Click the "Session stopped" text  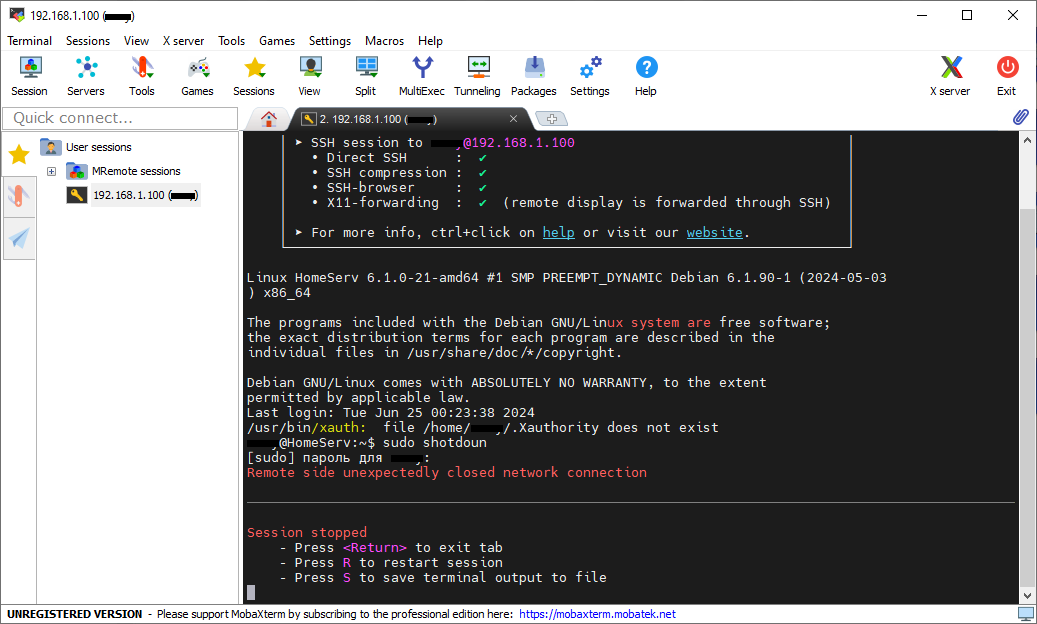[307, 533]
